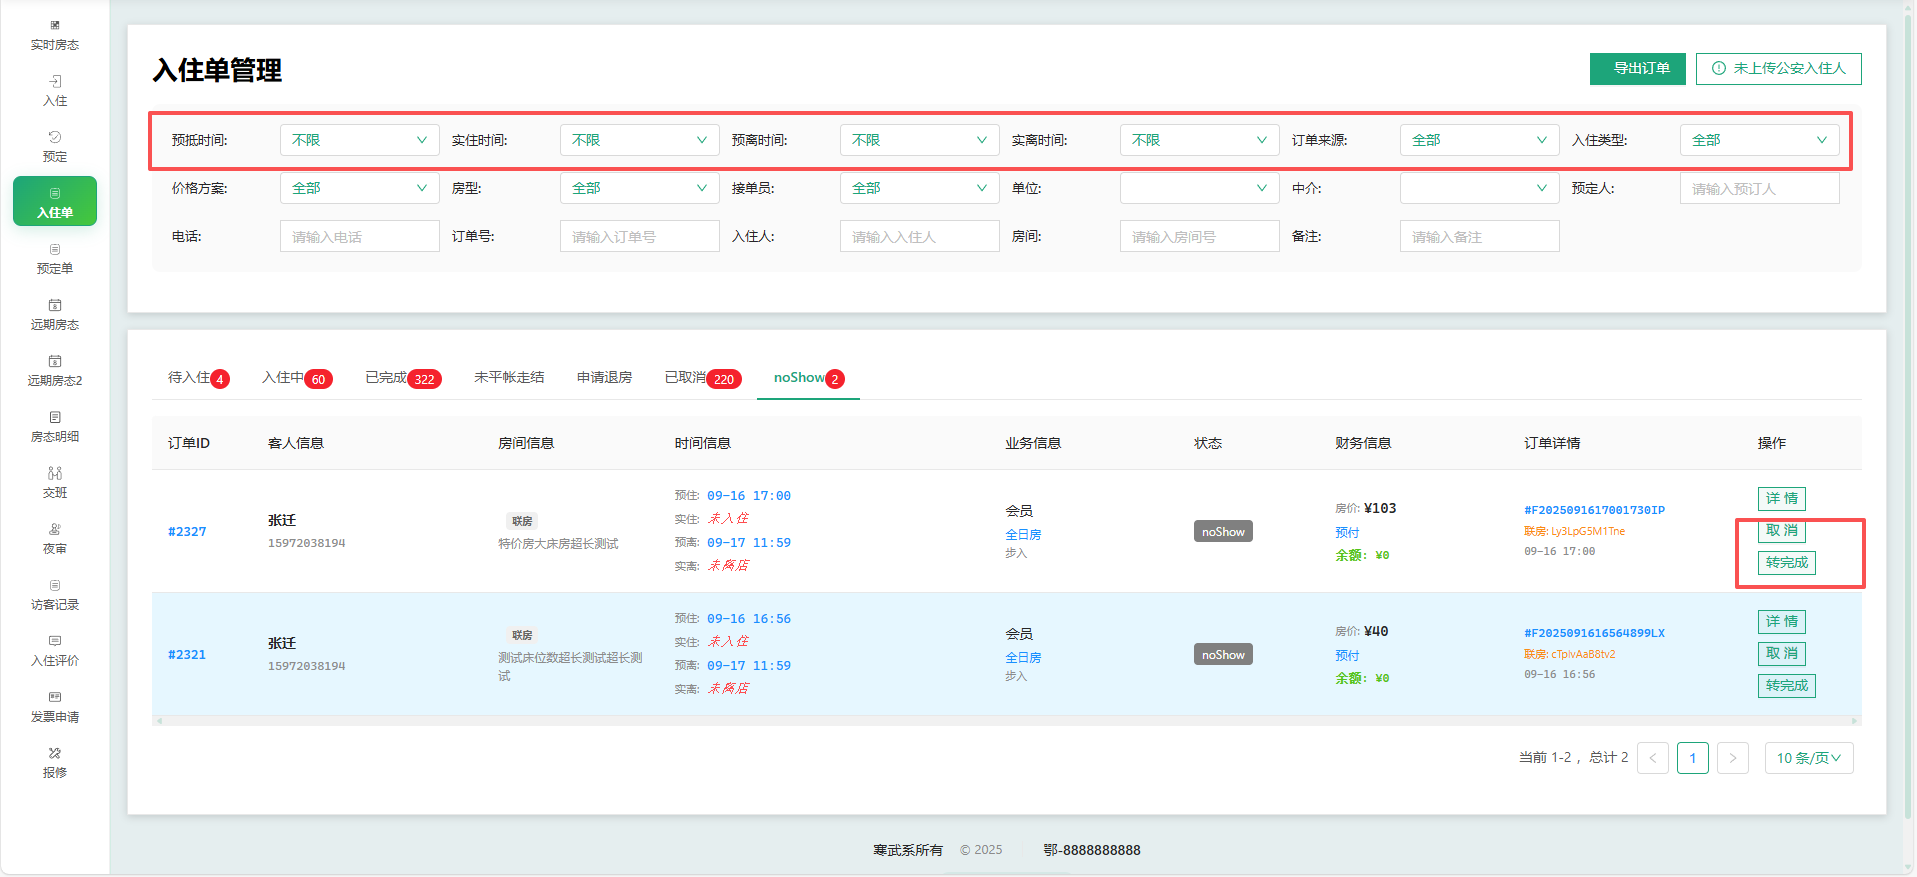Open the 10 条/页 page size selector
Viewport: 1917px width, 877px height.
click(1808, 758)
